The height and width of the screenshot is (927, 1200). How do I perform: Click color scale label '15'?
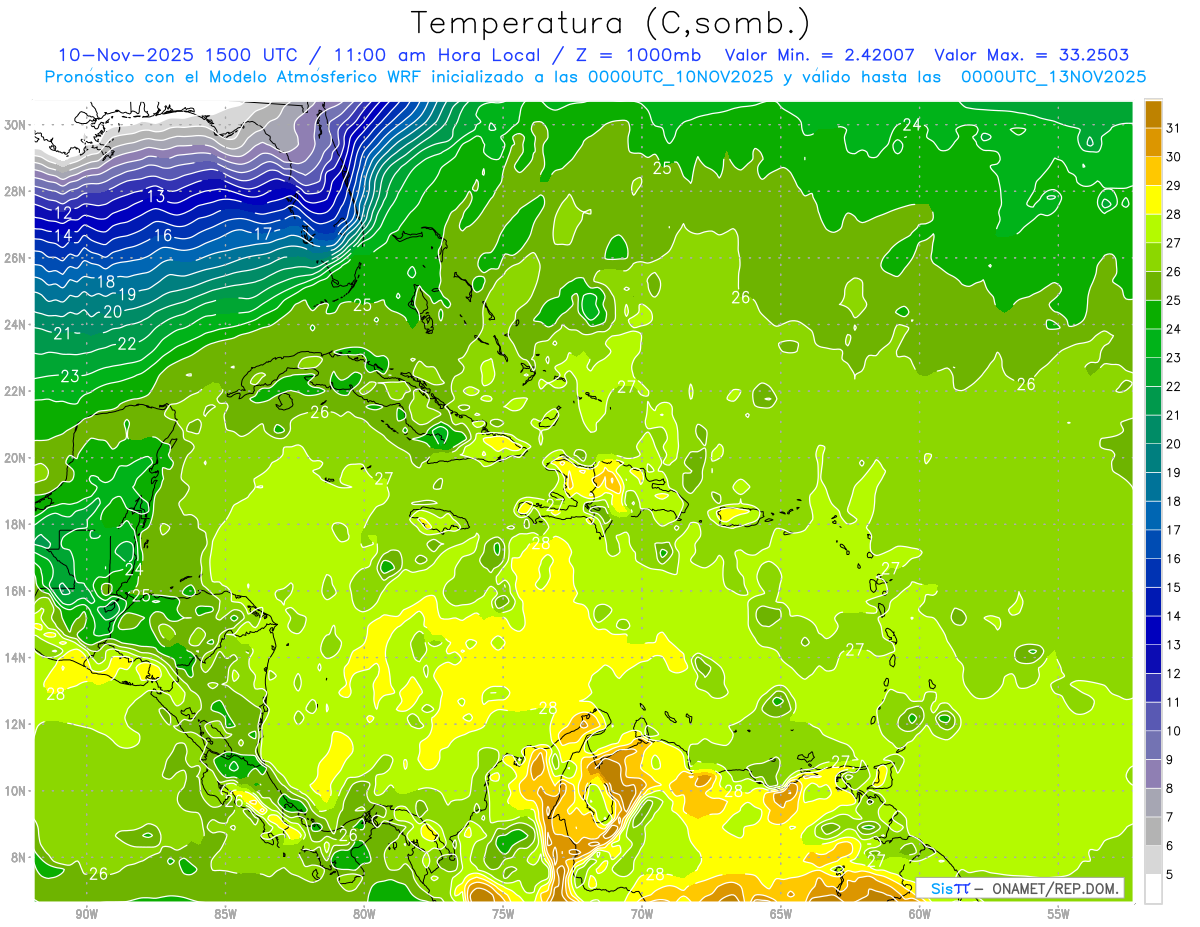click(1174, 587)
